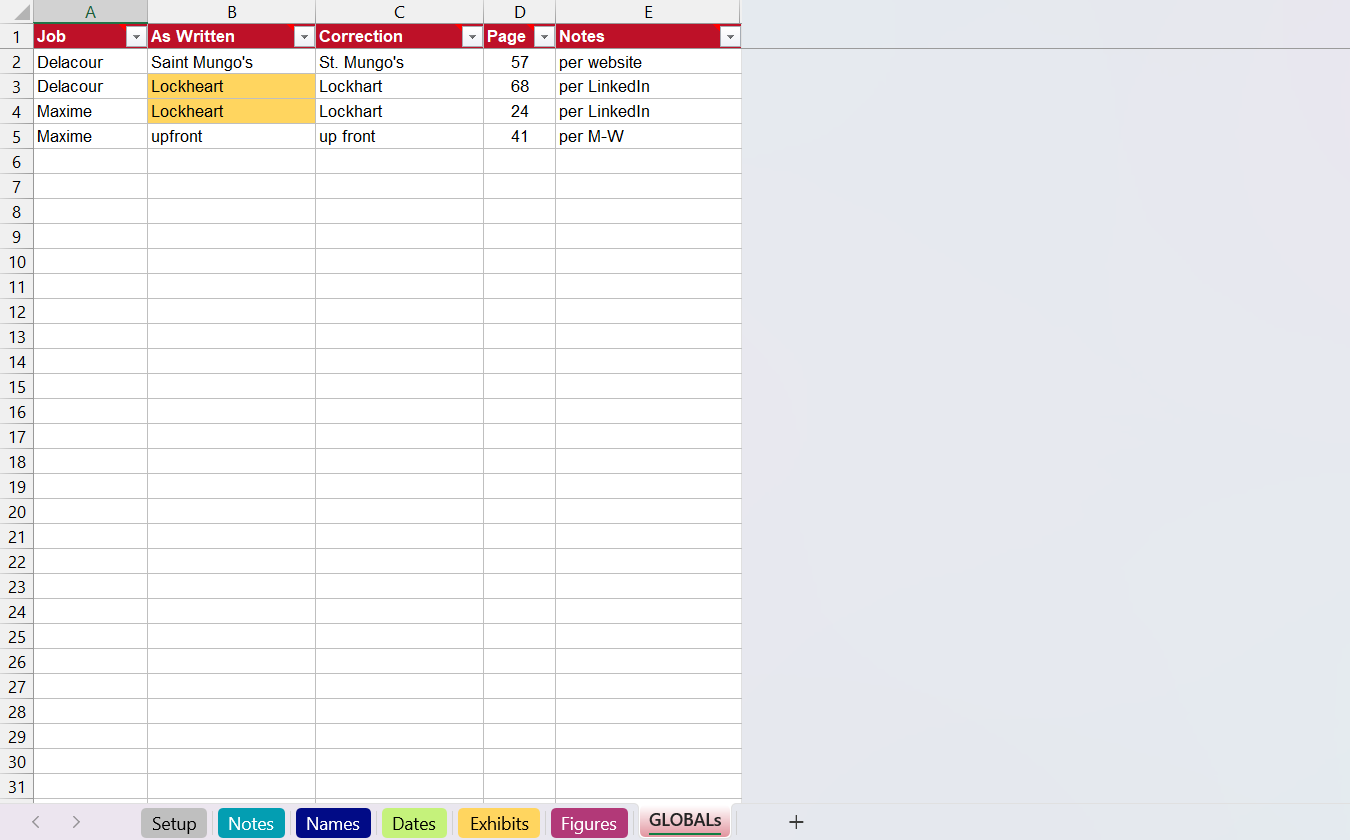1350x840 pixels.
Task: Select row 12 header
Action: 16,312
